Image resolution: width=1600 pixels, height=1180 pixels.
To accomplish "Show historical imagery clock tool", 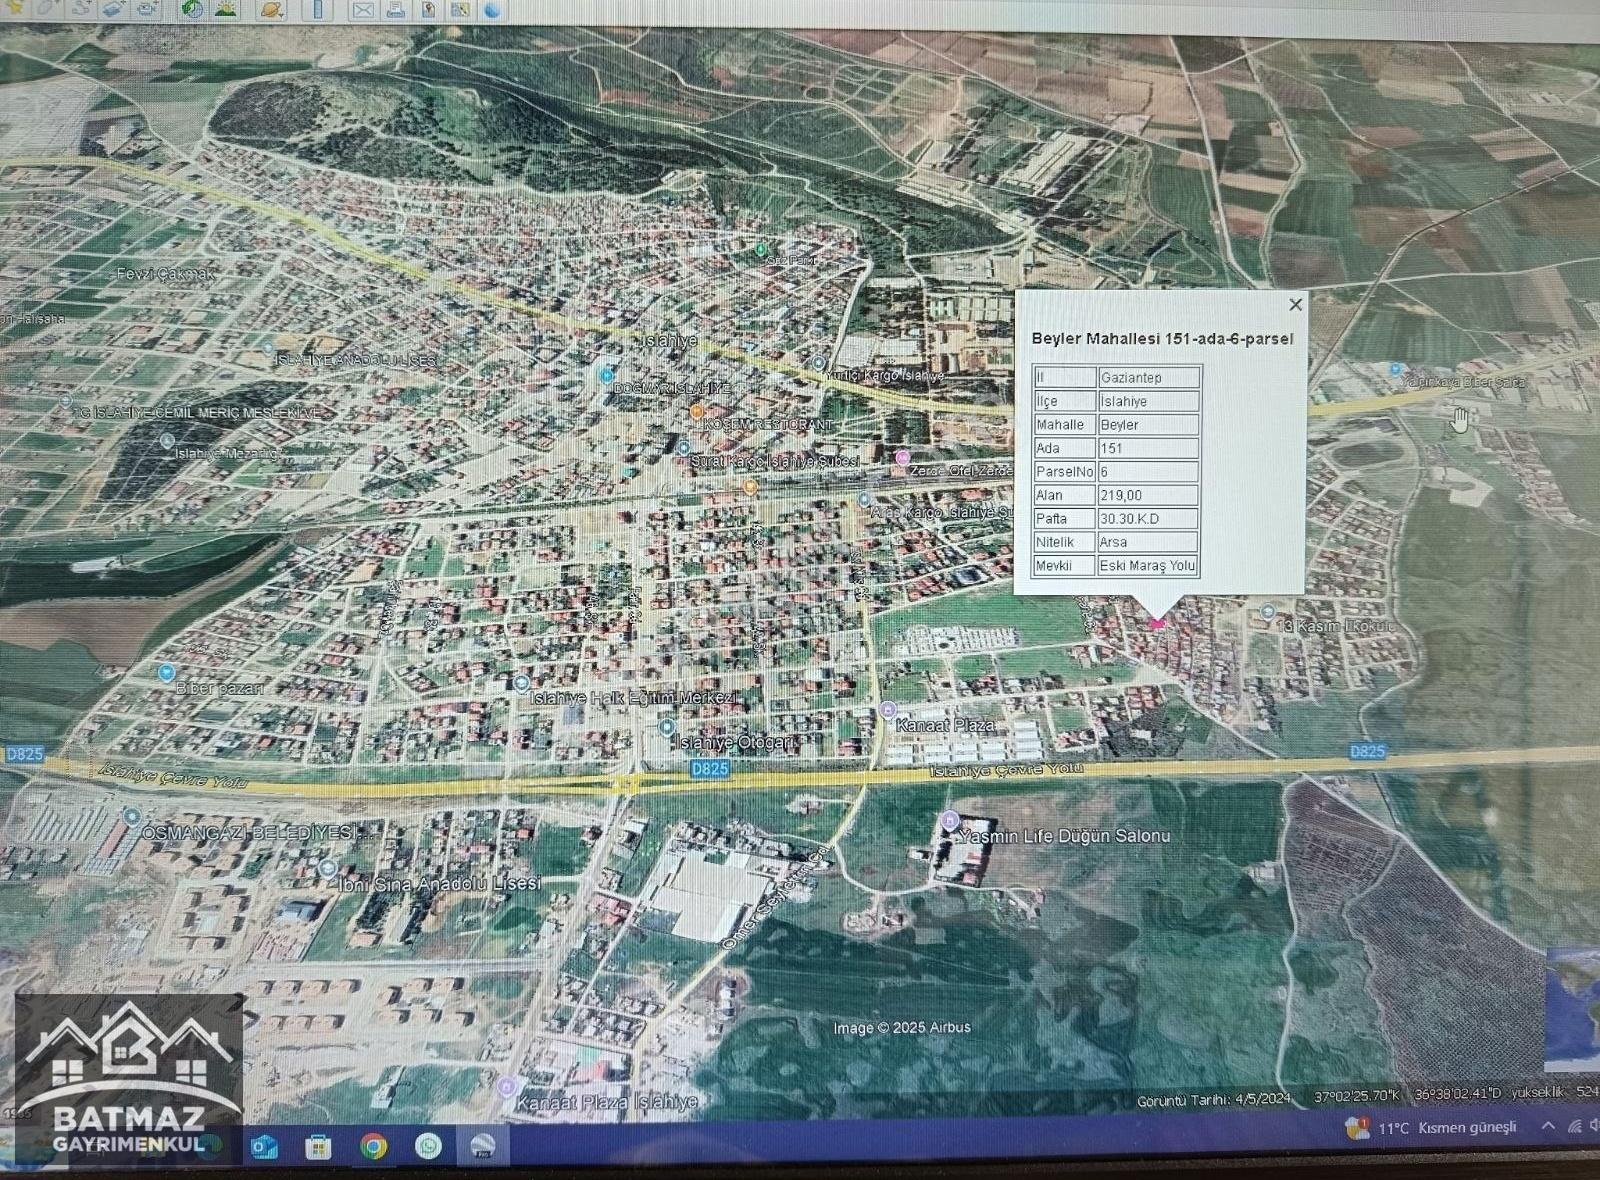I will click(x=192, y=9).
